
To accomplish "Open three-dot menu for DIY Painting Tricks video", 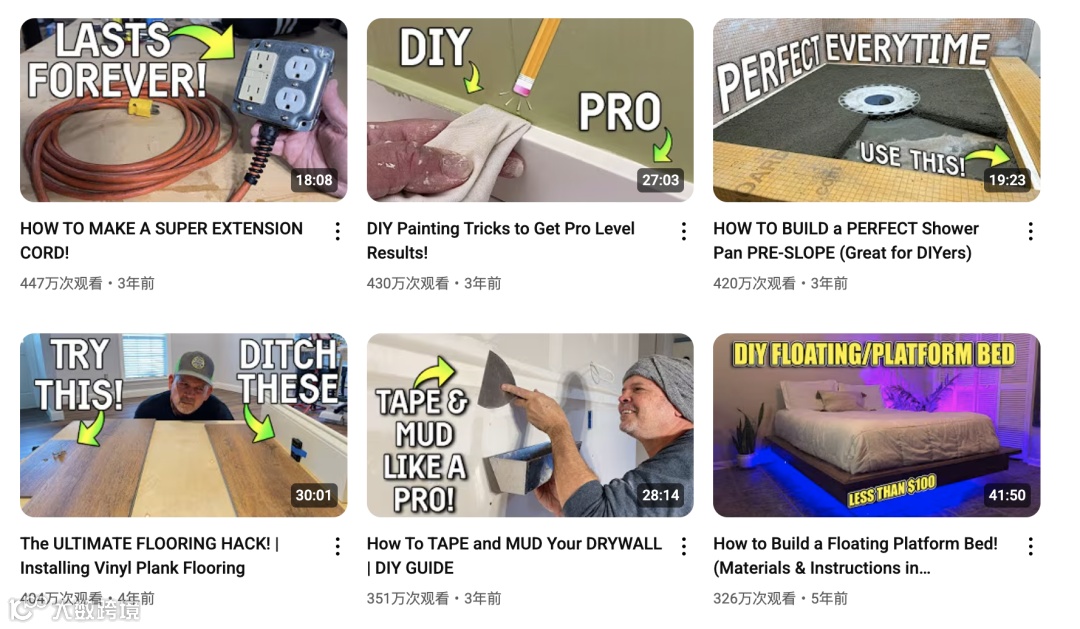I will pyautogui.click(x=683, y=231).
